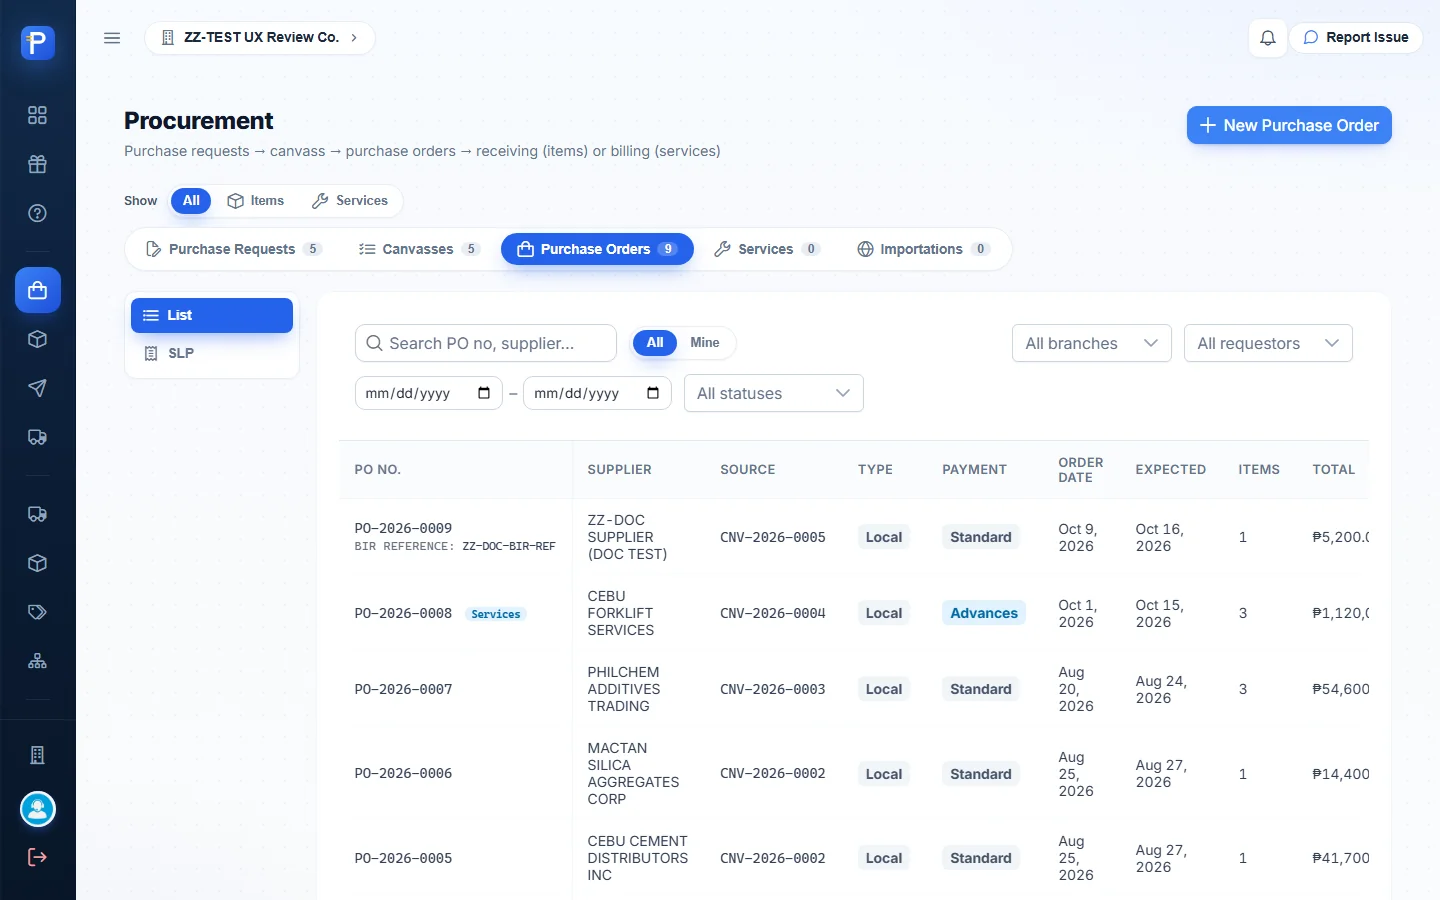
Task: Open the SLP view in side panel
Action: 212,353
